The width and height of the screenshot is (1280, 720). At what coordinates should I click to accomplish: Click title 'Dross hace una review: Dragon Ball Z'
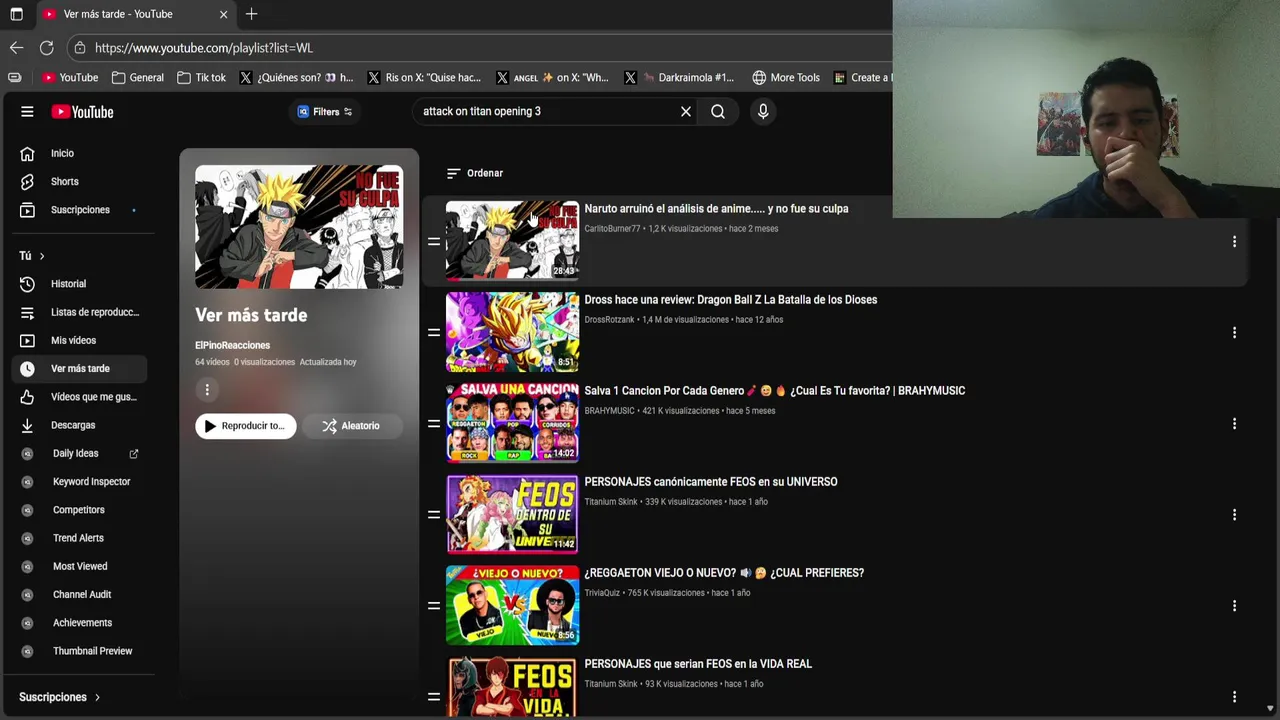point(730,300)
